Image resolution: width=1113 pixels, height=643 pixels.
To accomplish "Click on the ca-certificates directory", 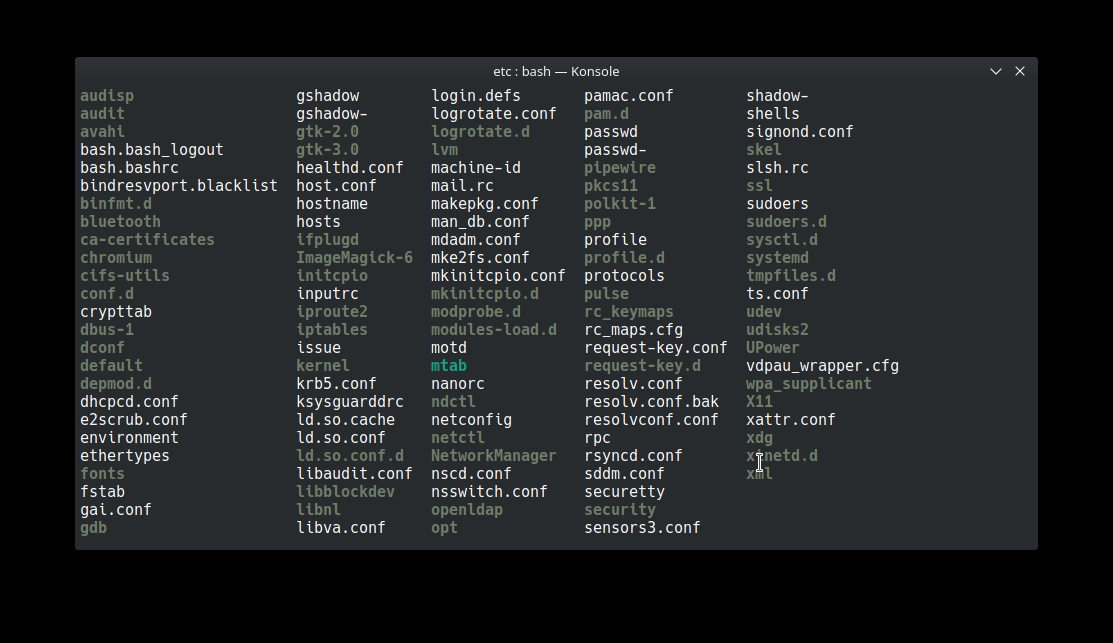I will 147,239.
